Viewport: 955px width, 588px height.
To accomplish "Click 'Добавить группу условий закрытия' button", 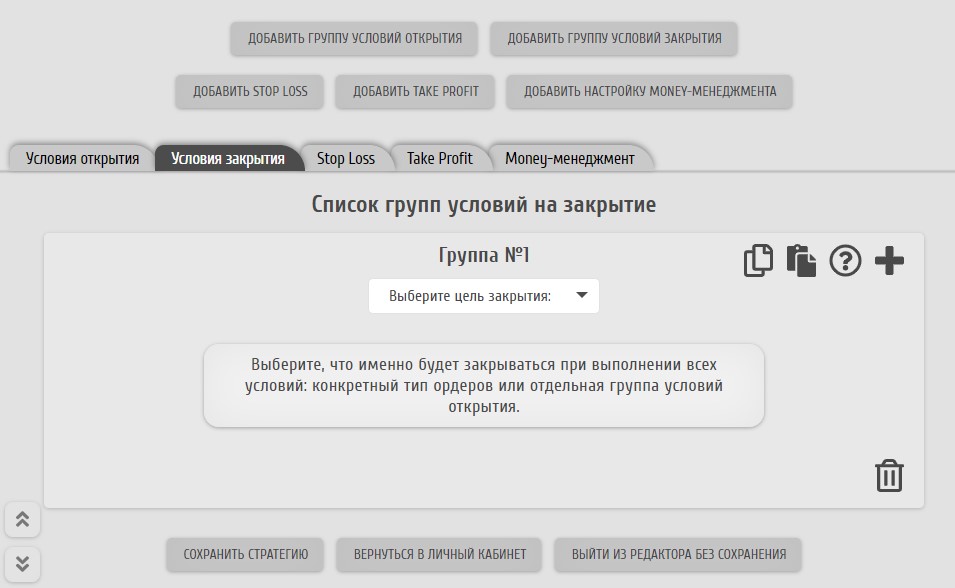I will 613,39.
